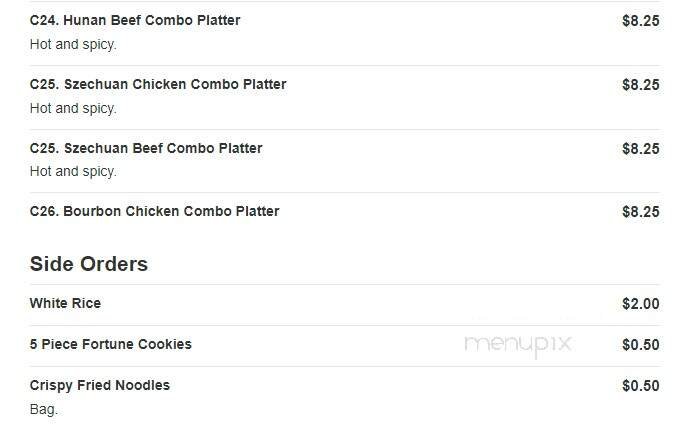Click the $2.00 White Rice price
Image resolution: width=697 pixels, height=426 pixels.
pos(640,304)
